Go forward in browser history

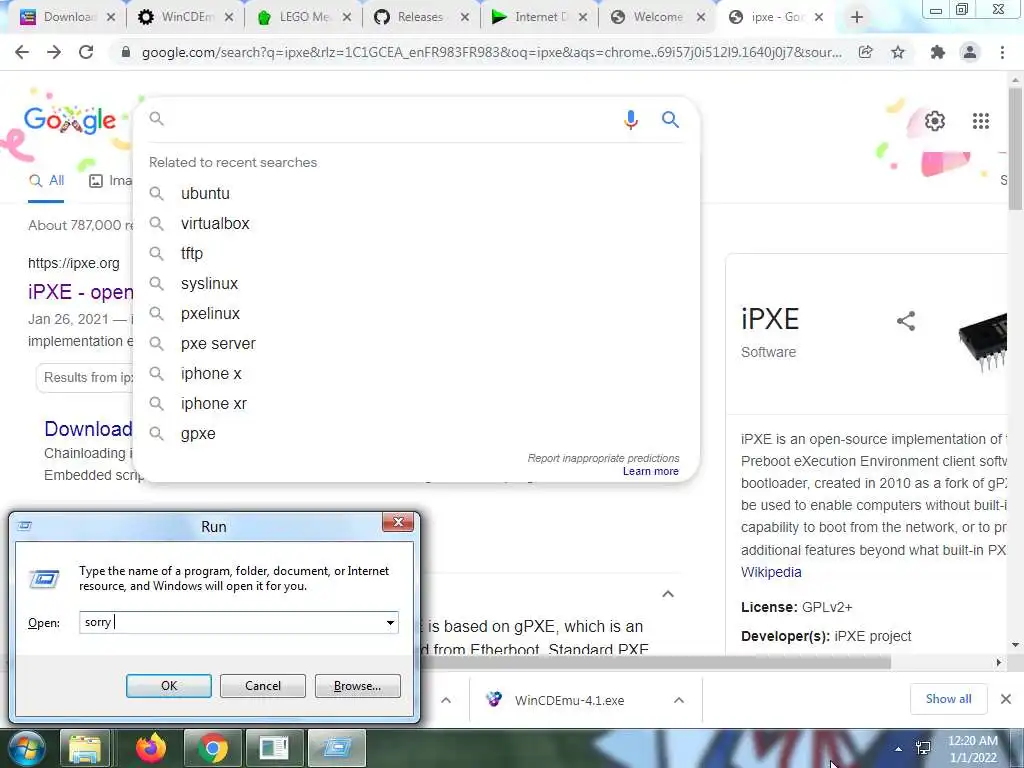[x=54, y=52]
